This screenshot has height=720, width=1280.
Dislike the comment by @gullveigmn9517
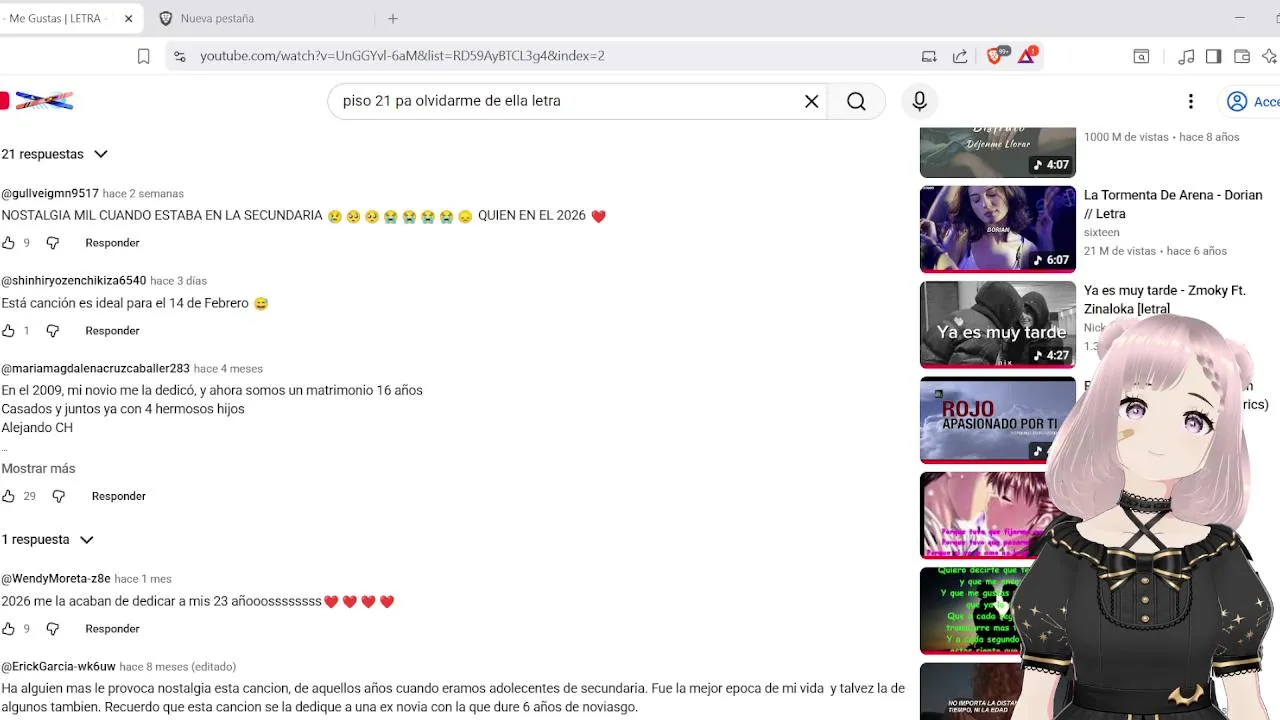[x=53, y=243]
